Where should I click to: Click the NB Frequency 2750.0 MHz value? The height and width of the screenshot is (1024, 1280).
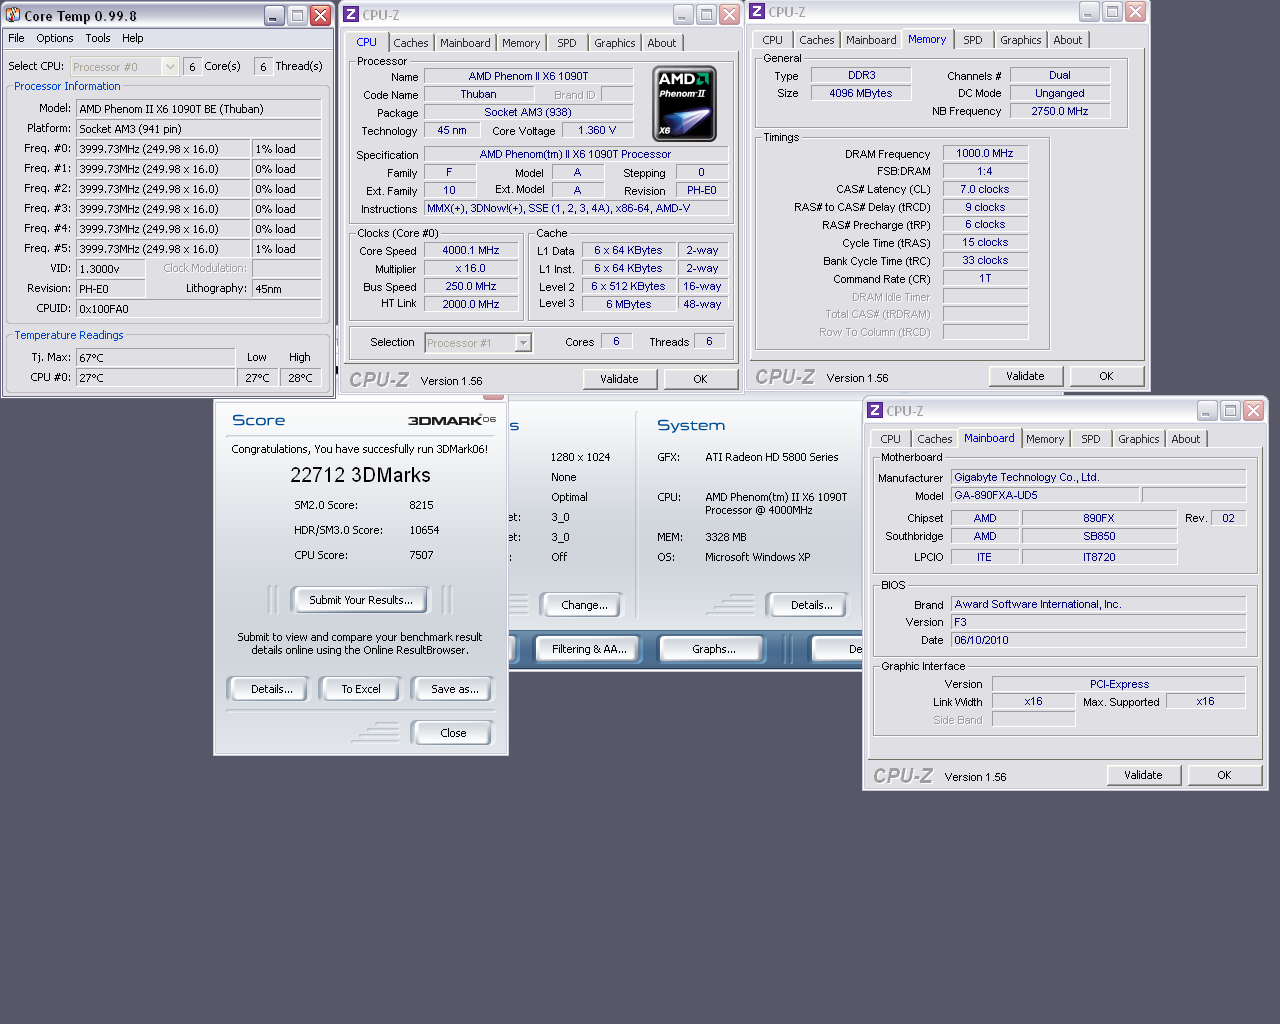1060,112
